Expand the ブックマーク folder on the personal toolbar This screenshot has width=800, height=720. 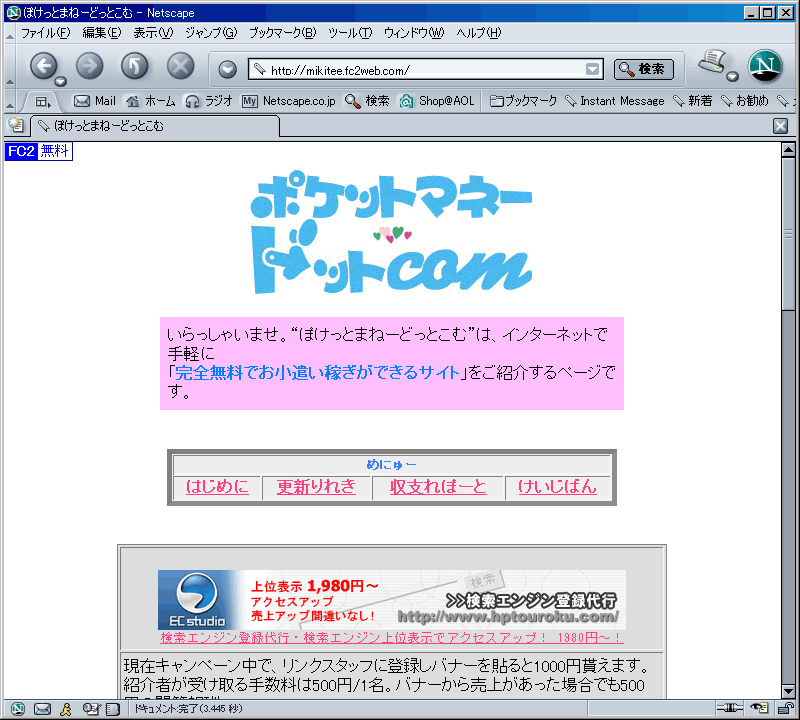(x=523, y=101)
